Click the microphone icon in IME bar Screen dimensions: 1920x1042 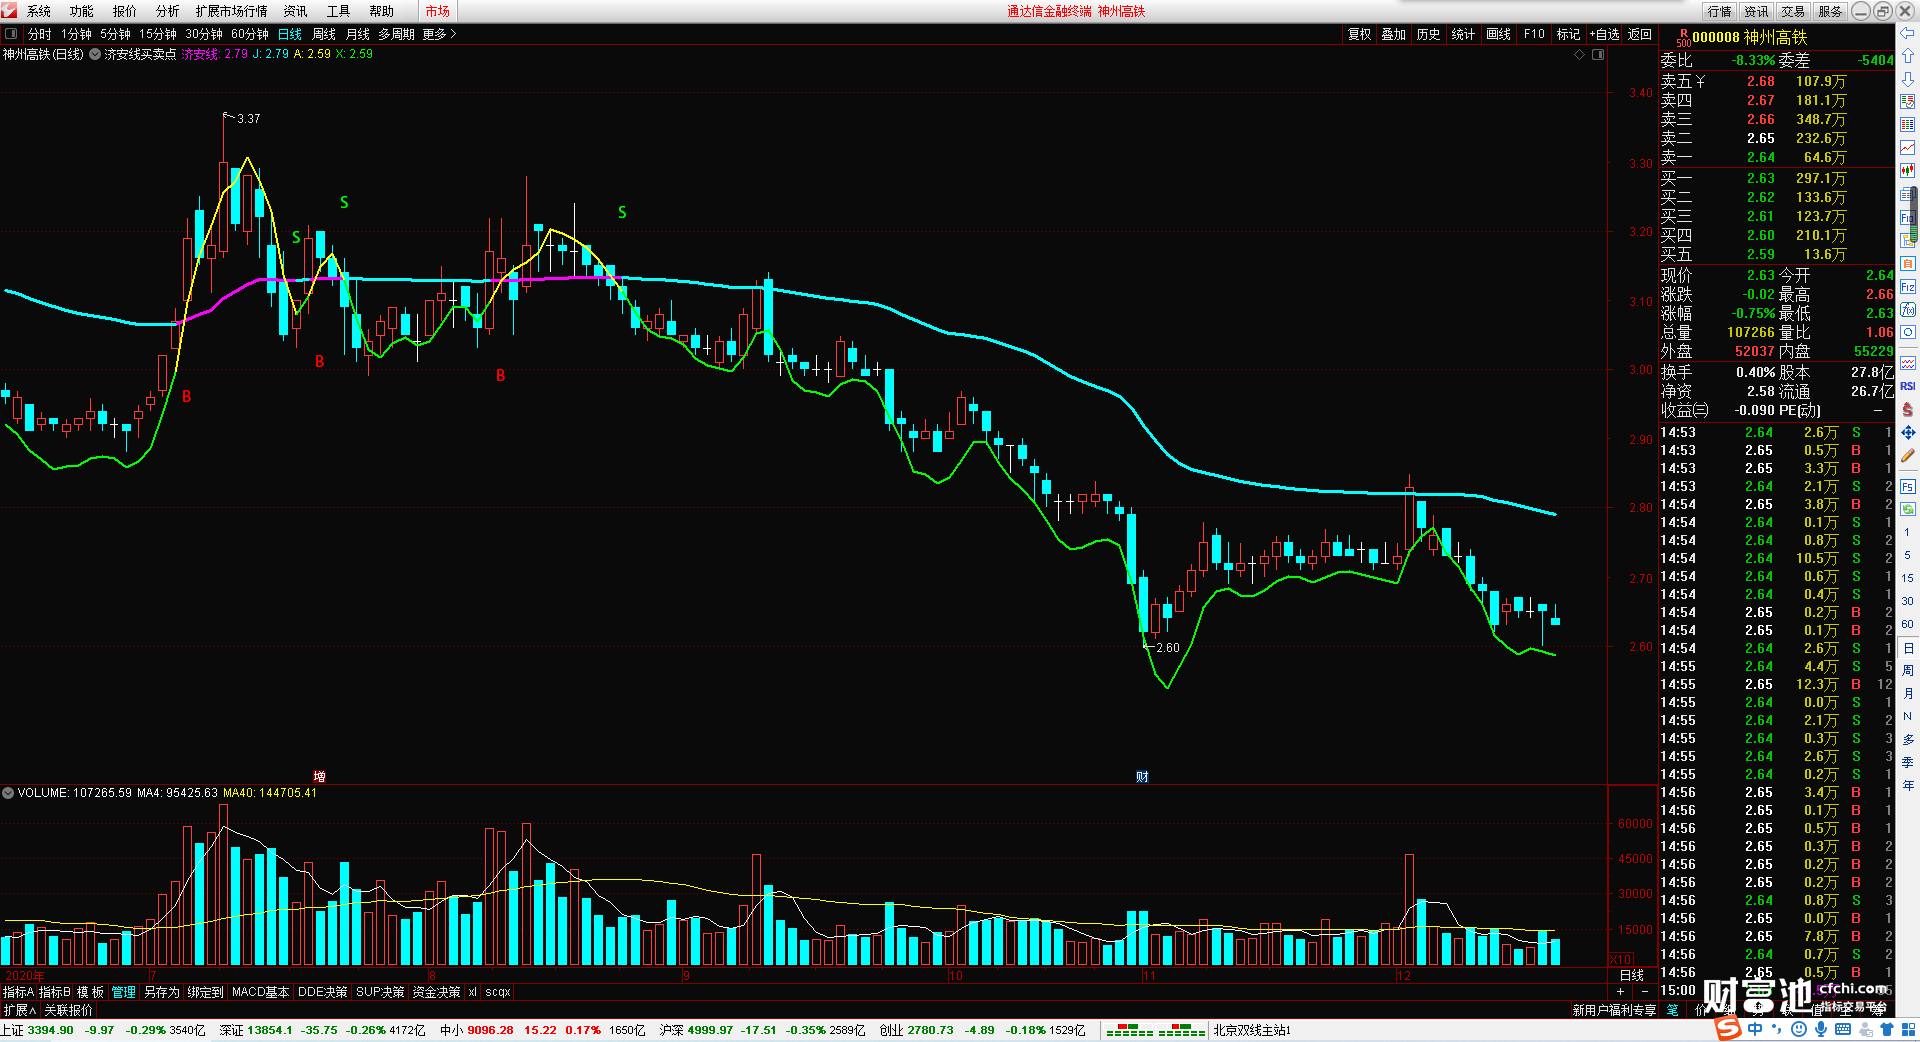pyautogui.click(x=1821, y=1029)
